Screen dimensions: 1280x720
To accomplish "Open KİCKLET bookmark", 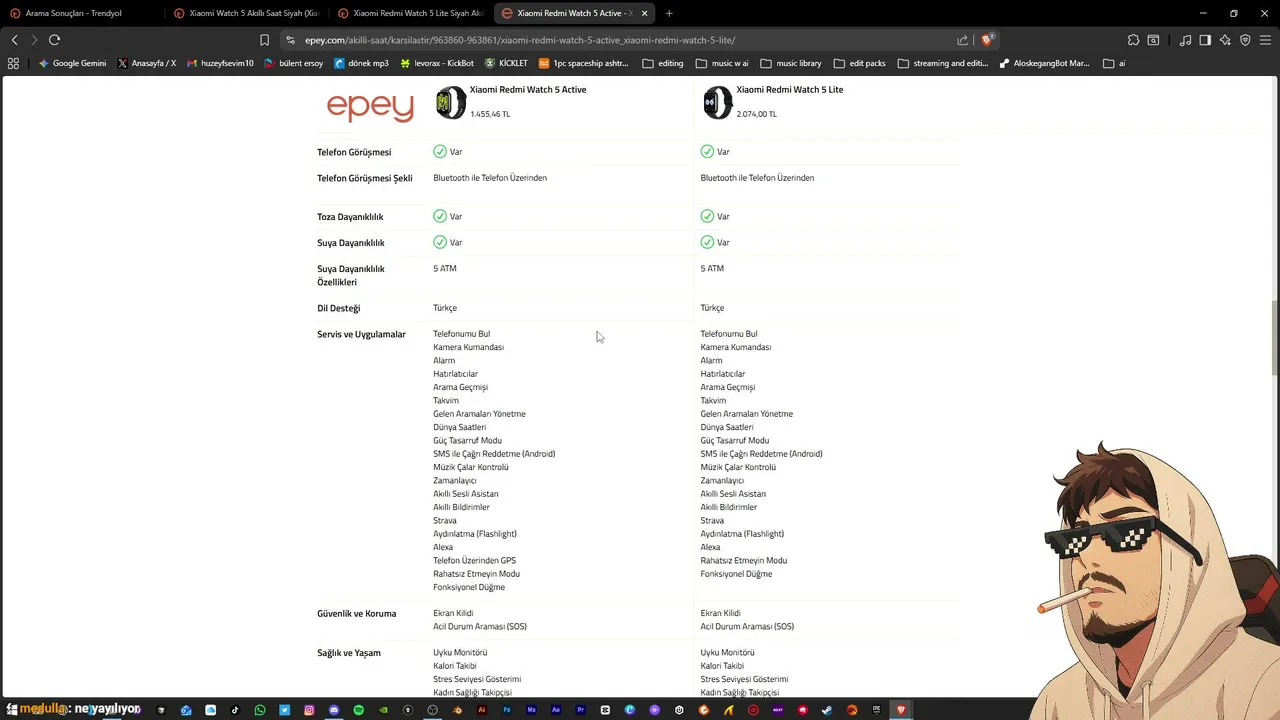I will [506, 63].
